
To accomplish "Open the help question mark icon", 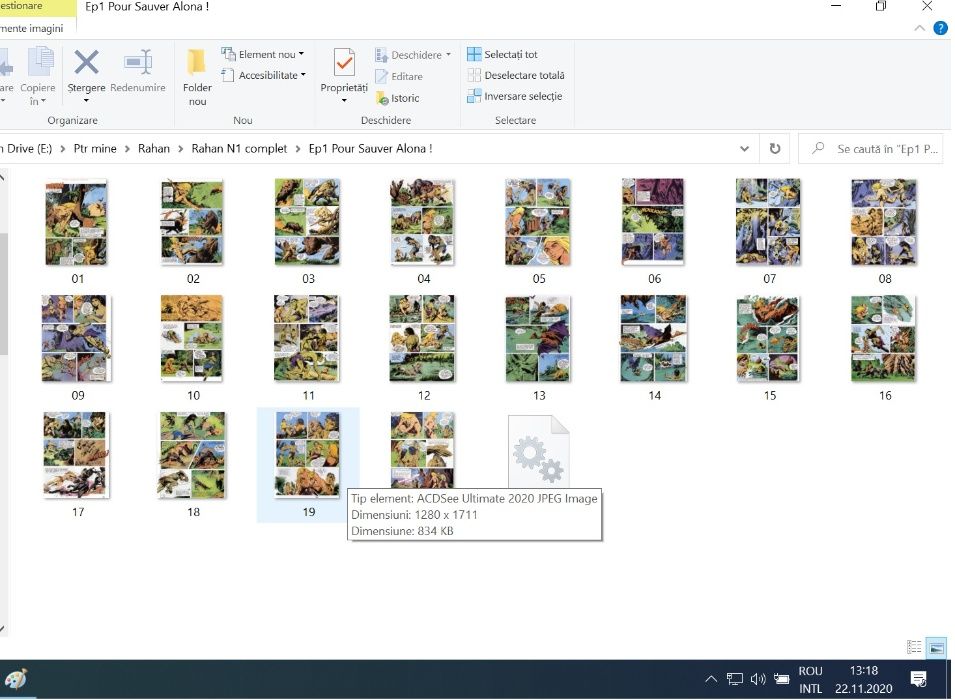I will (940, 28).
